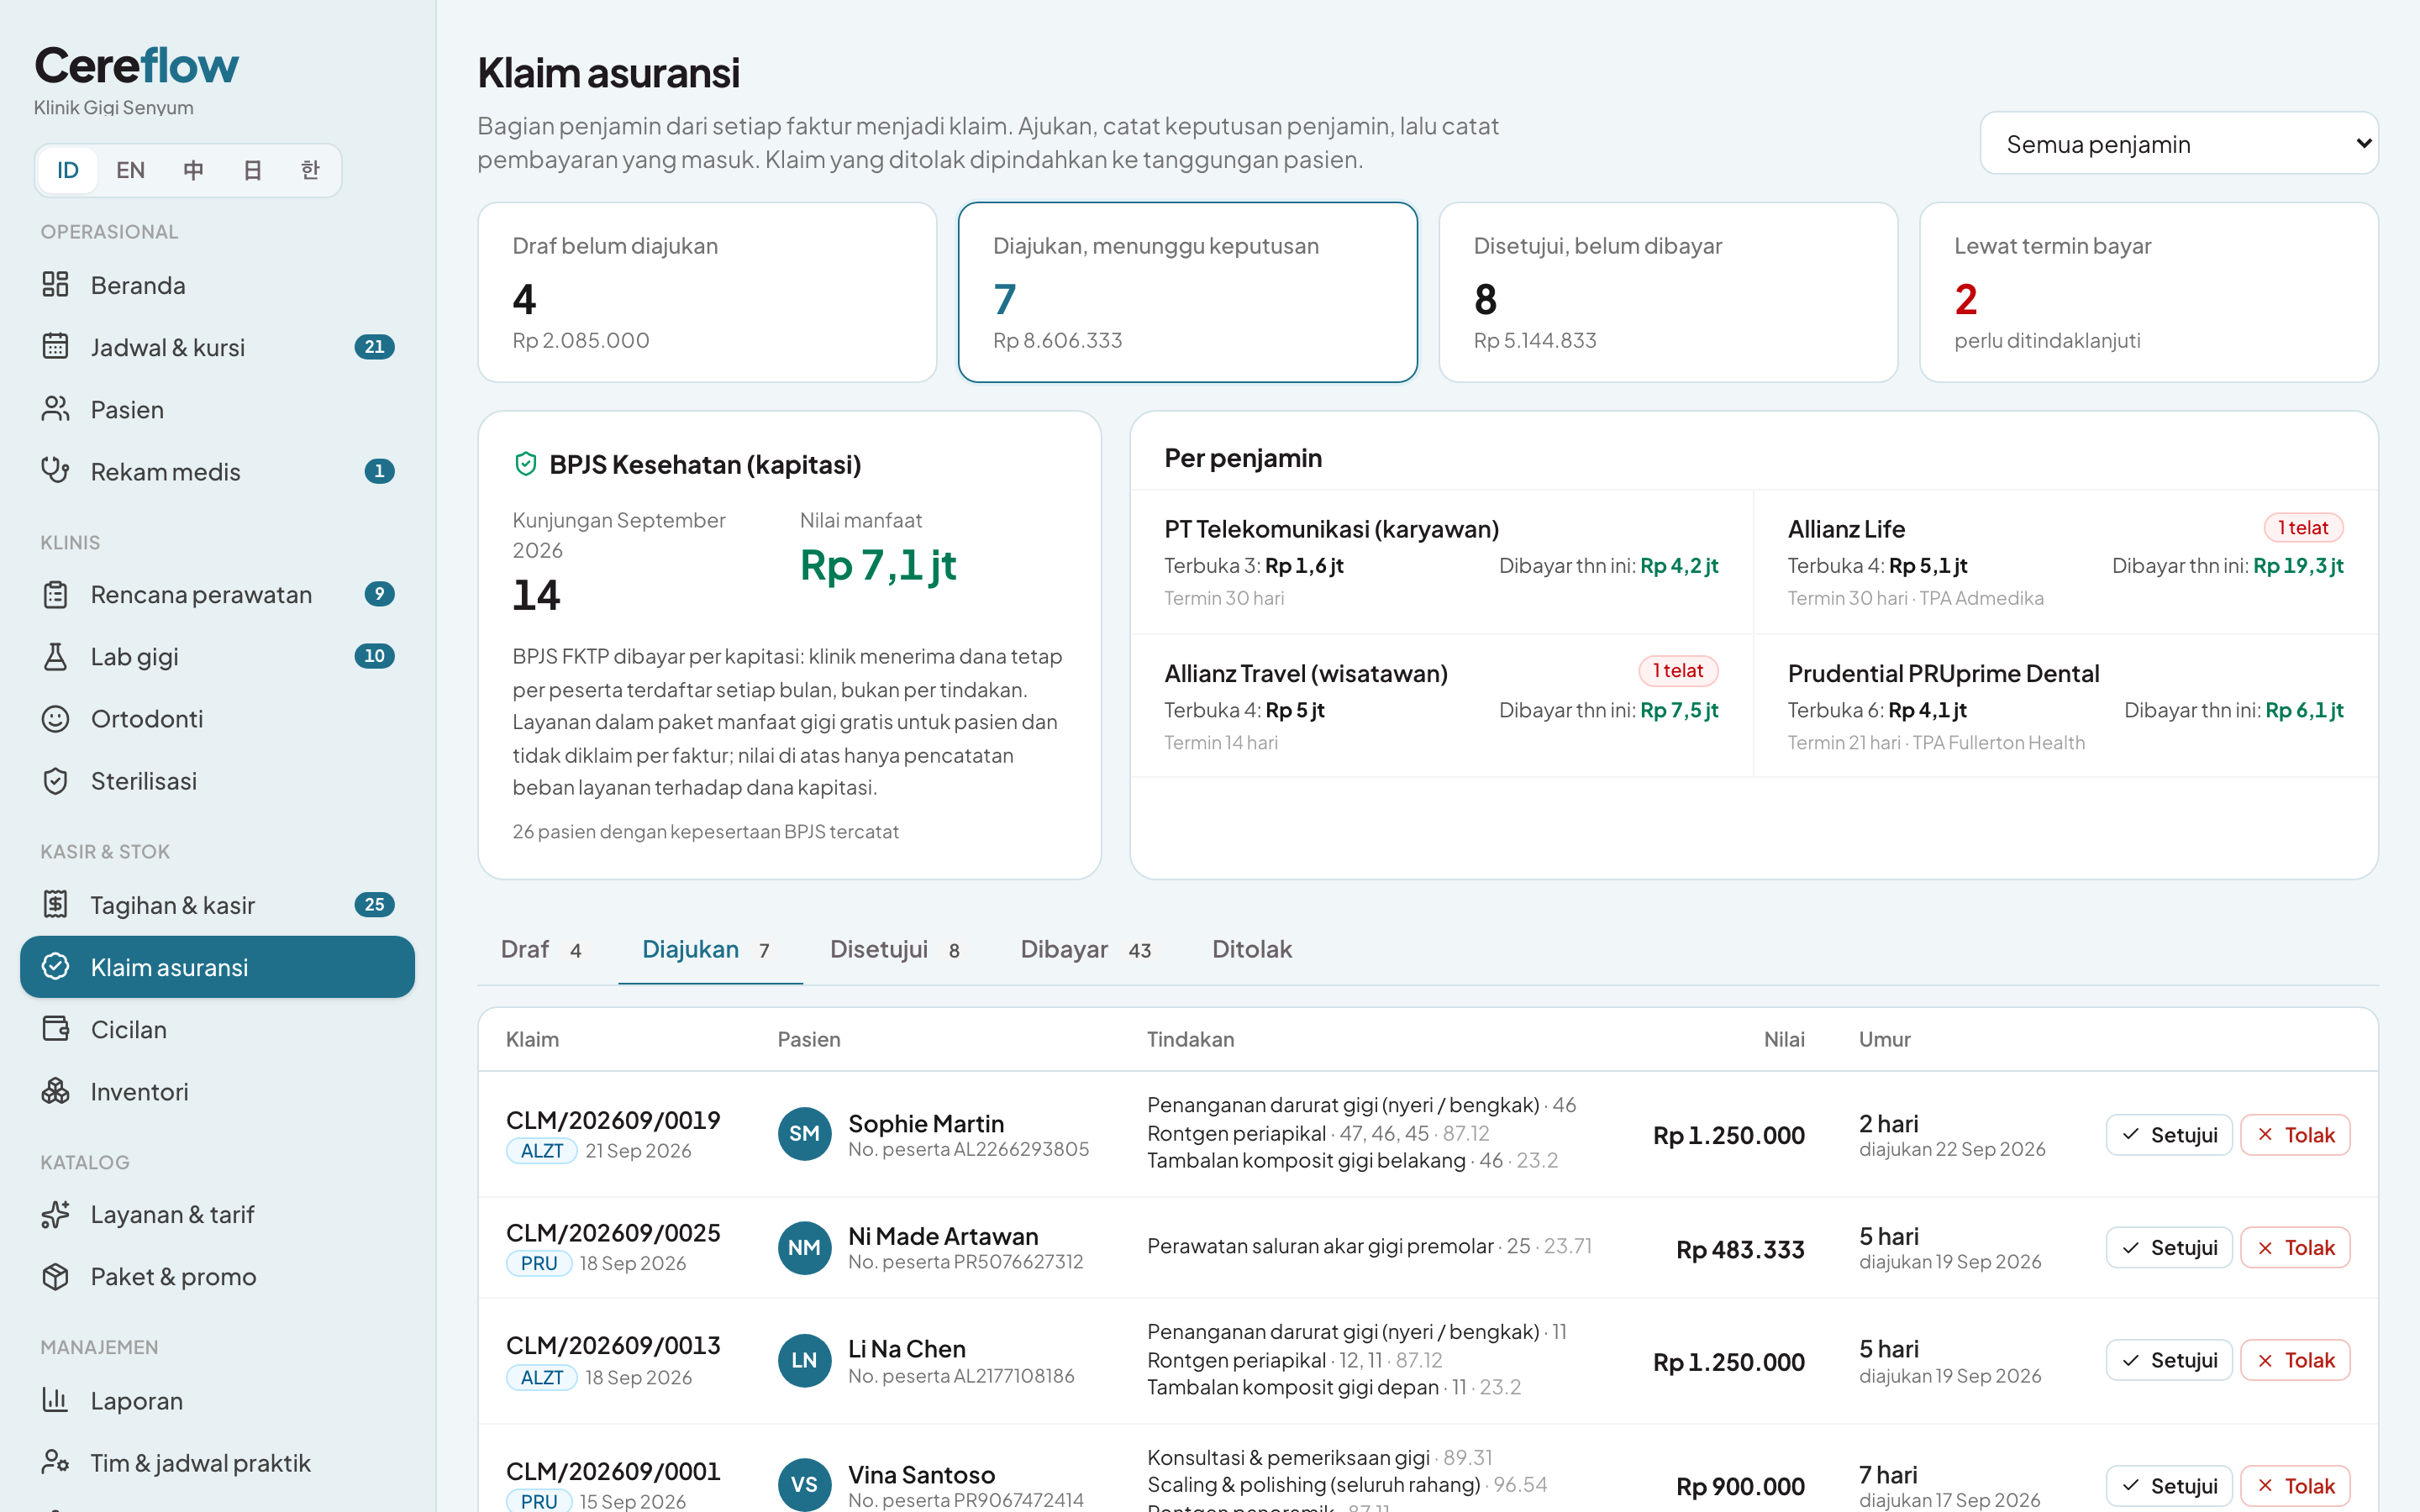Viewport: 2420px width, 1512px height.
Task: Switch to the Draf tab
Action: point(541,949)
